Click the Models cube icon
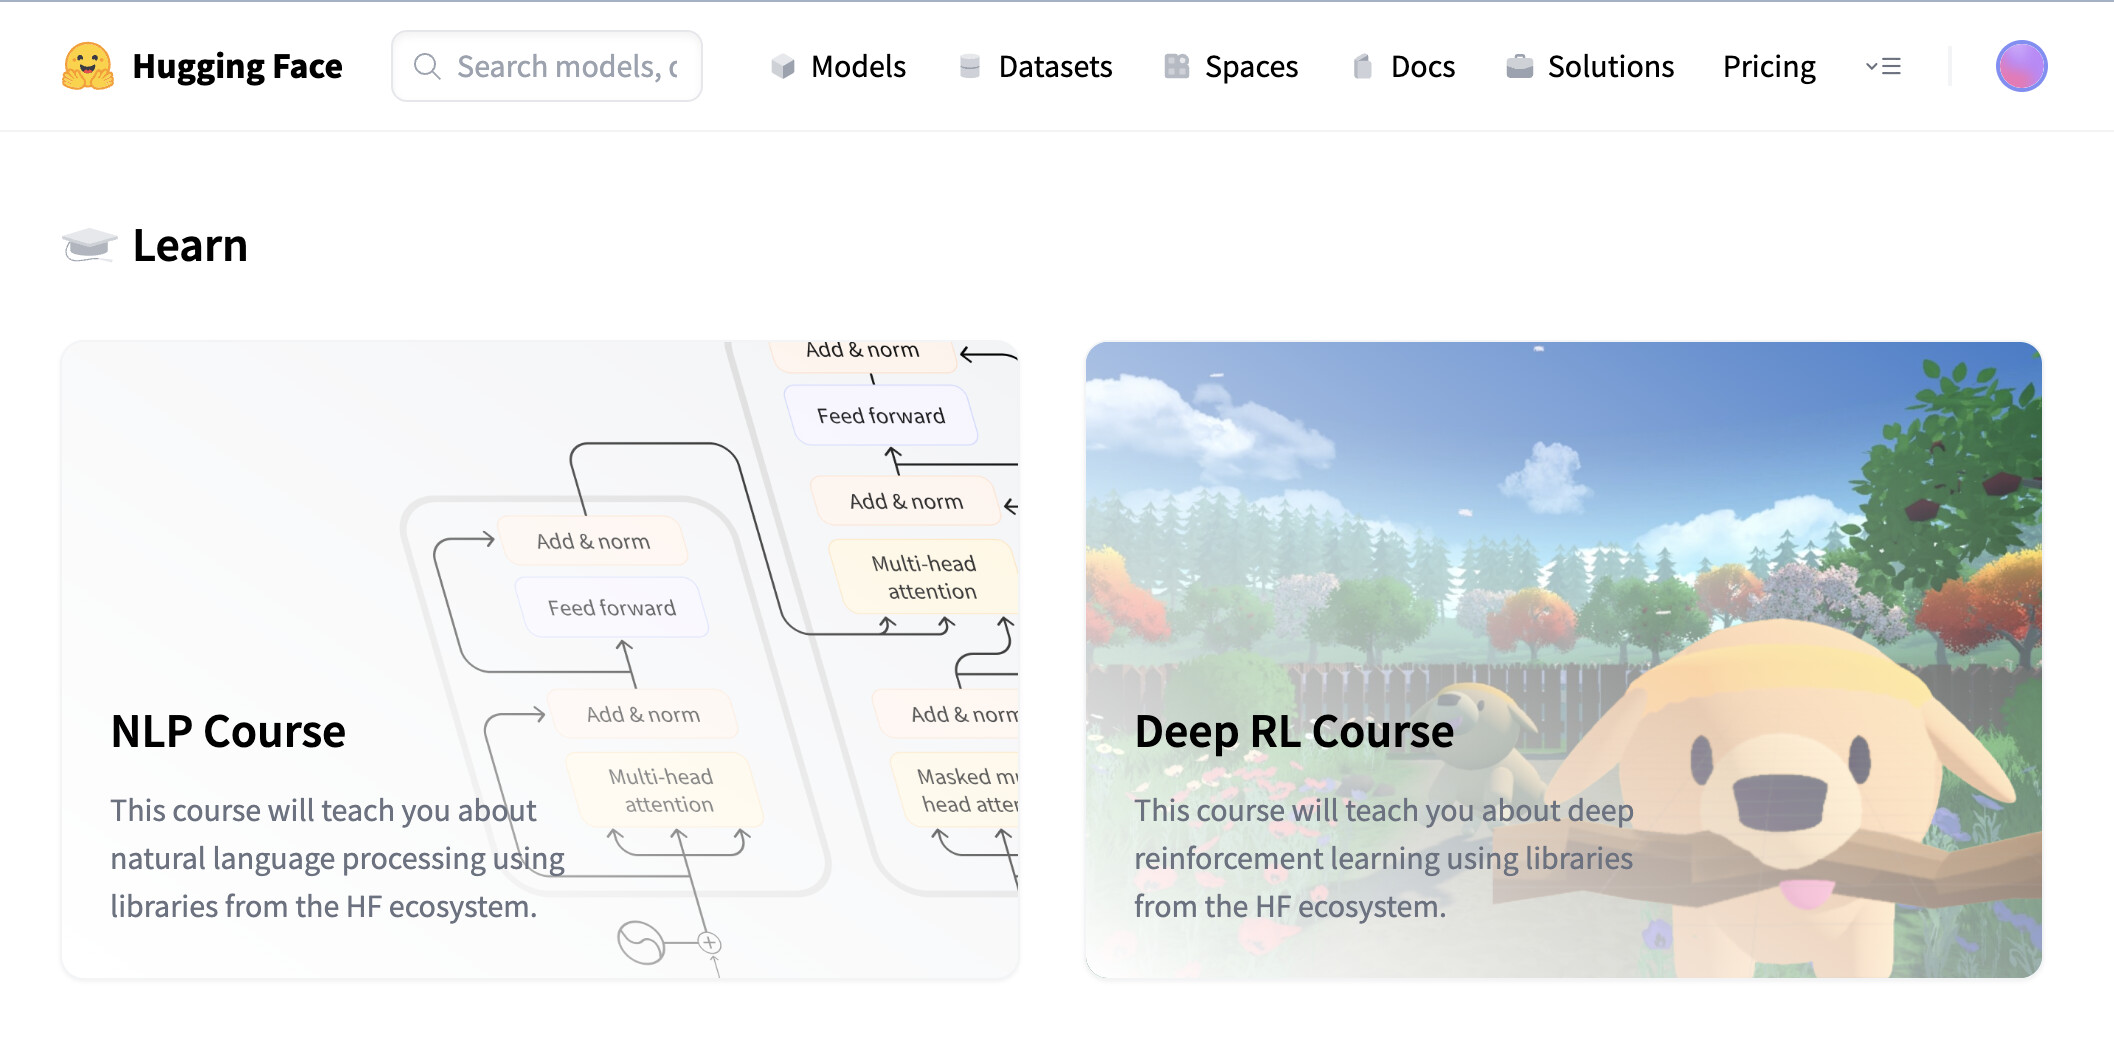Screen dimensions: 2114x1064 click(x=783, y=67)
